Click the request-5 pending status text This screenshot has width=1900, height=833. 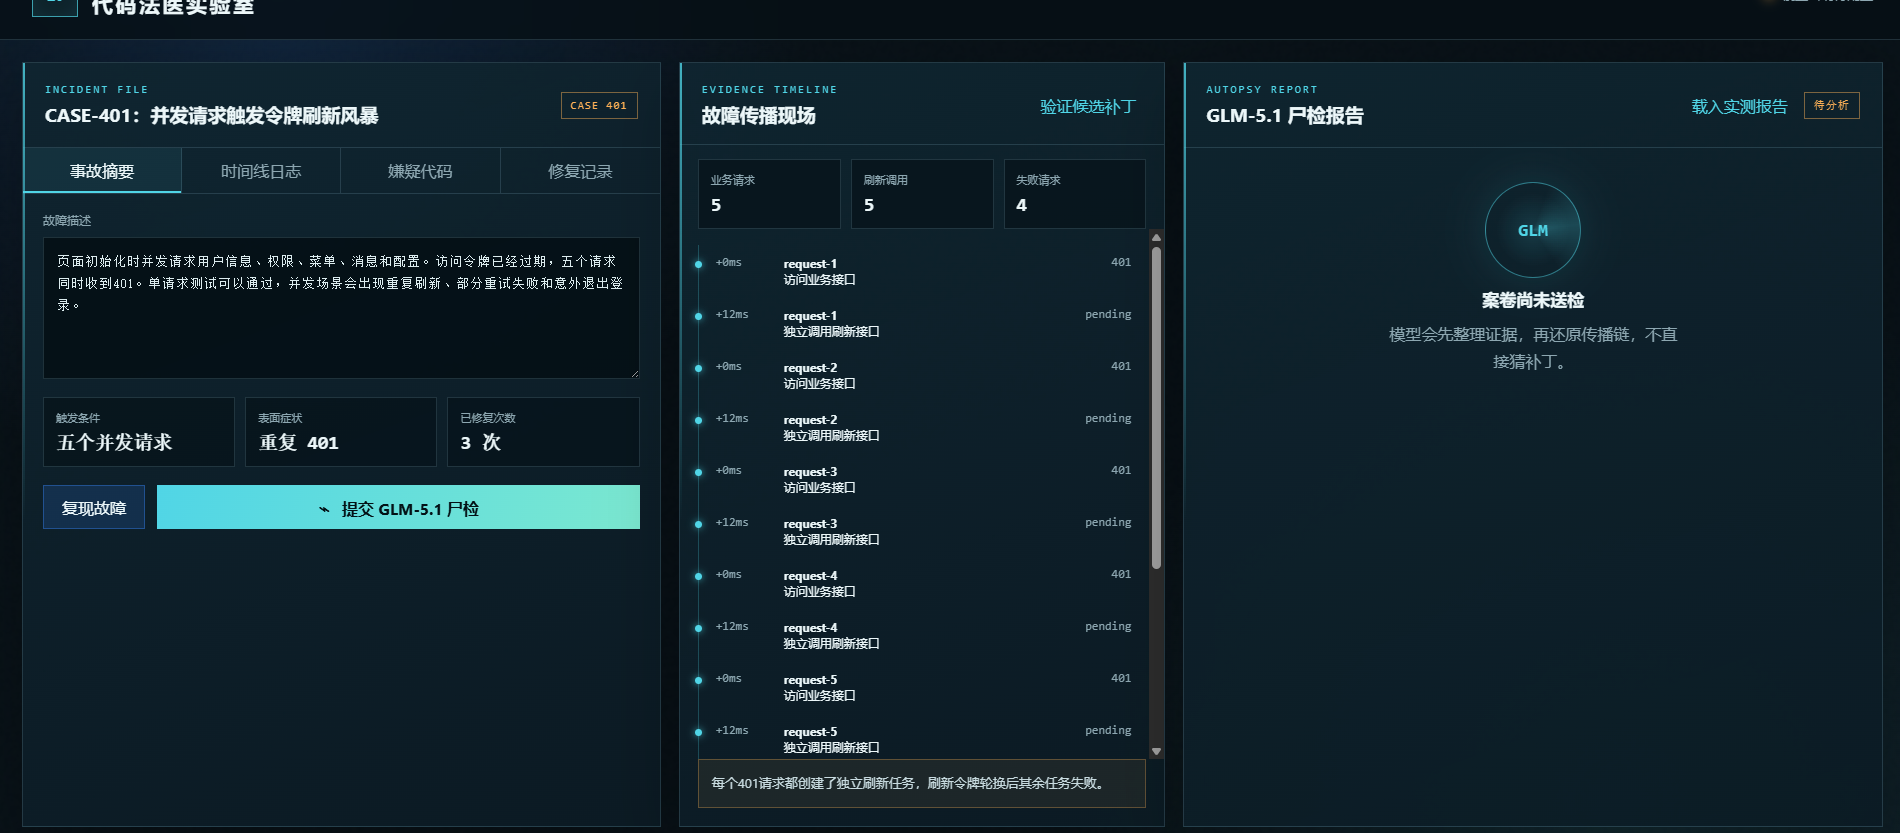(1108, 730)
